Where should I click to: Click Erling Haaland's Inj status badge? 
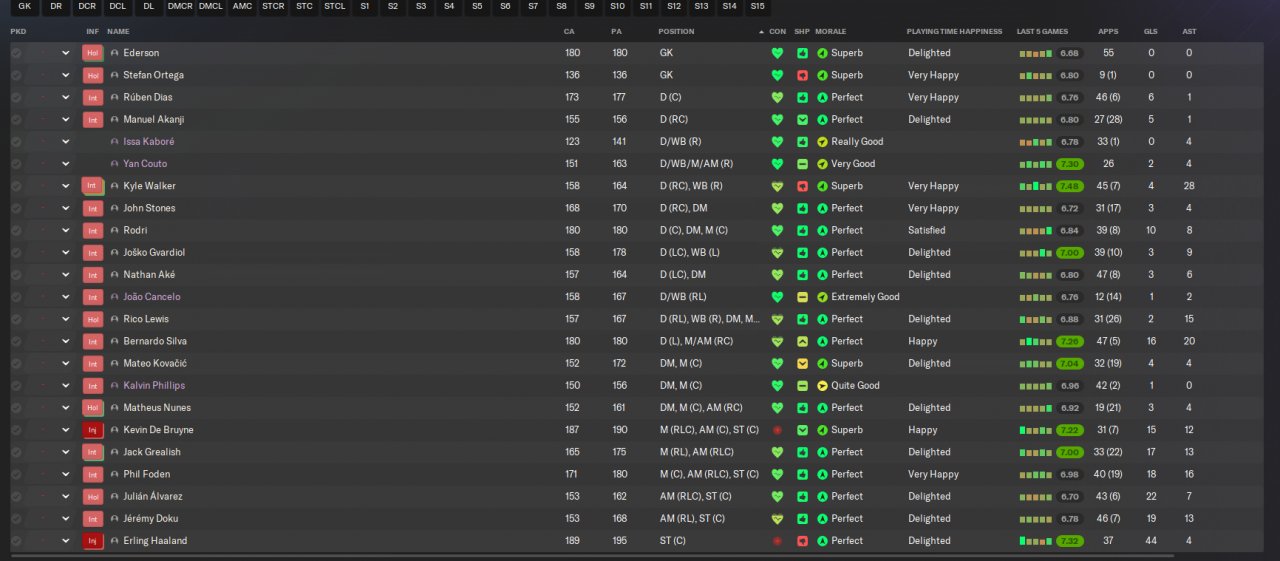(x=93, y=541)
